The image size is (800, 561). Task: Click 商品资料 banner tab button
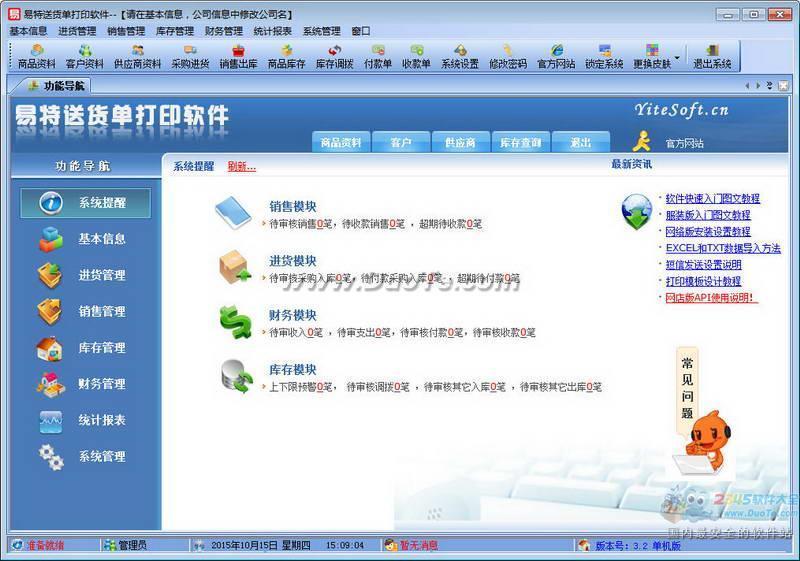point(341,142)
